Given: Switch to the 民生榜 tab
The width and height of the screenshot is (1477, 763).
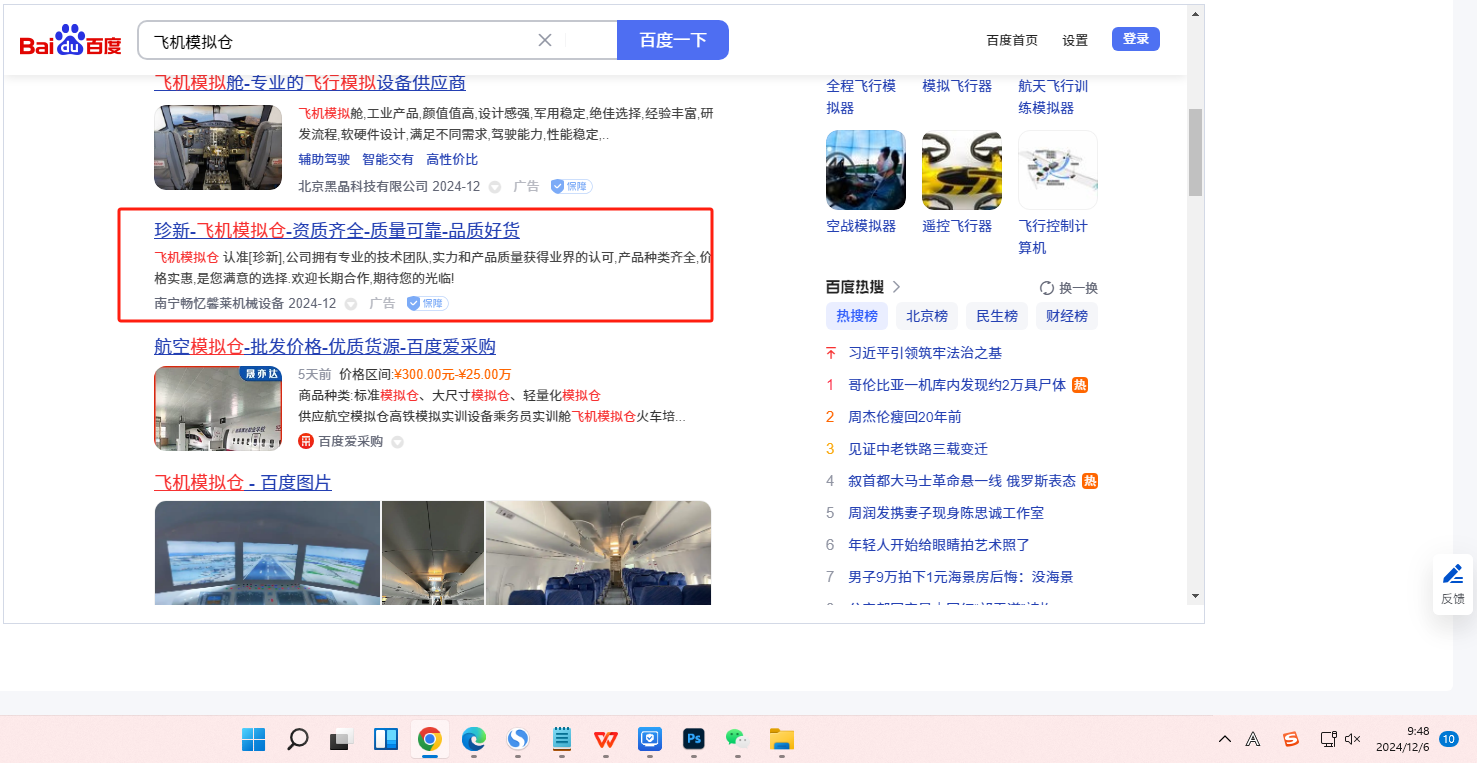Looking at the screenshot, I should coord(997,316).
